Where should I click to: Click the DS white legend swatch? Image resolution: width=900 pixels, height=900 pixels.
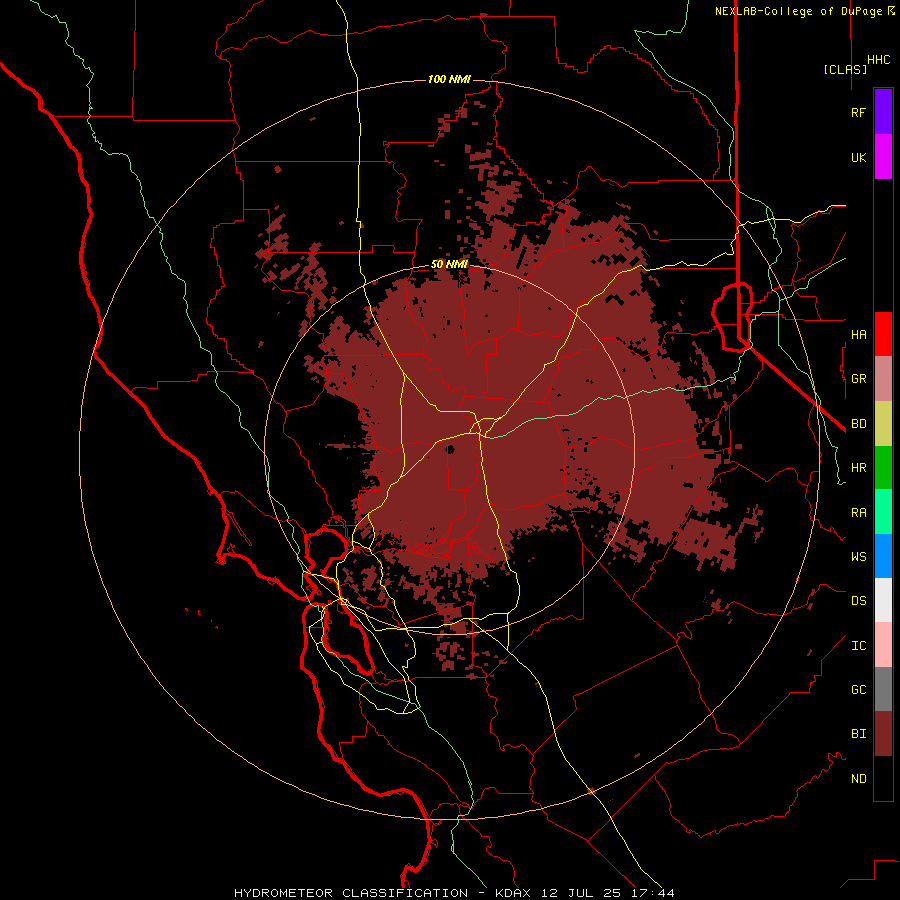point(883,600)
